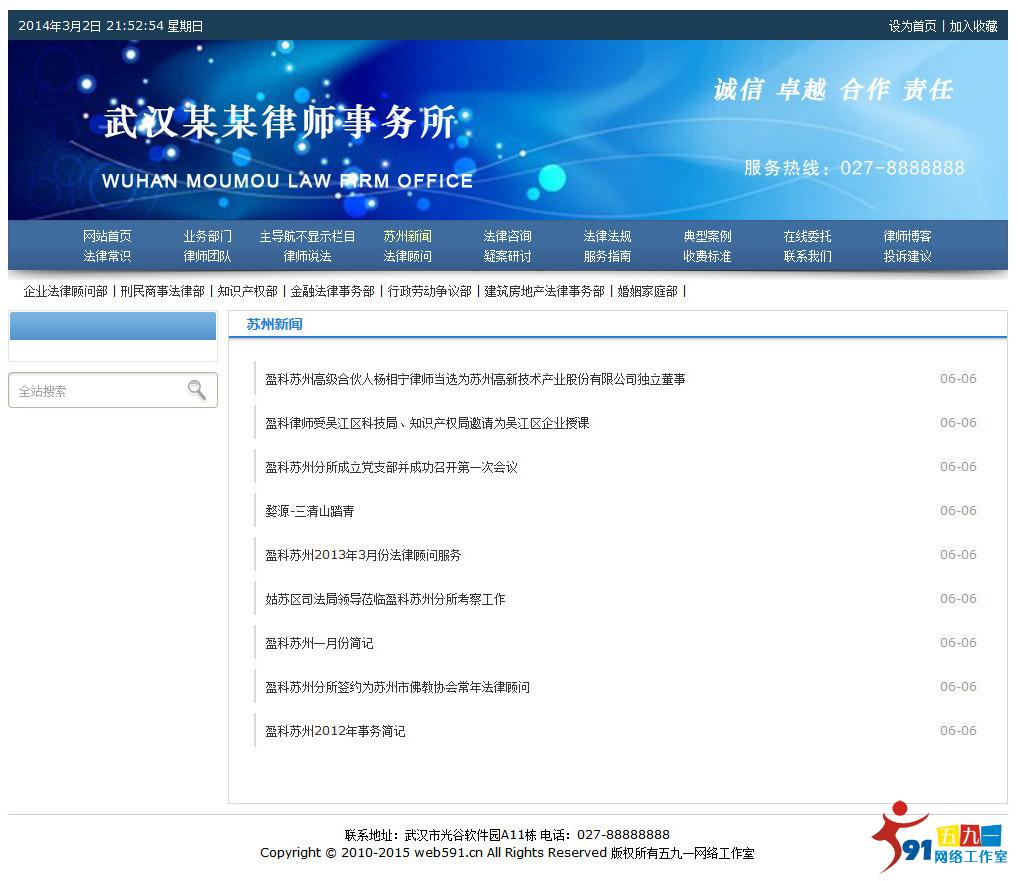Viewport: 1018px width, 881px height.
Task: Visit the 律师团队 page
Action: (207, 256)
